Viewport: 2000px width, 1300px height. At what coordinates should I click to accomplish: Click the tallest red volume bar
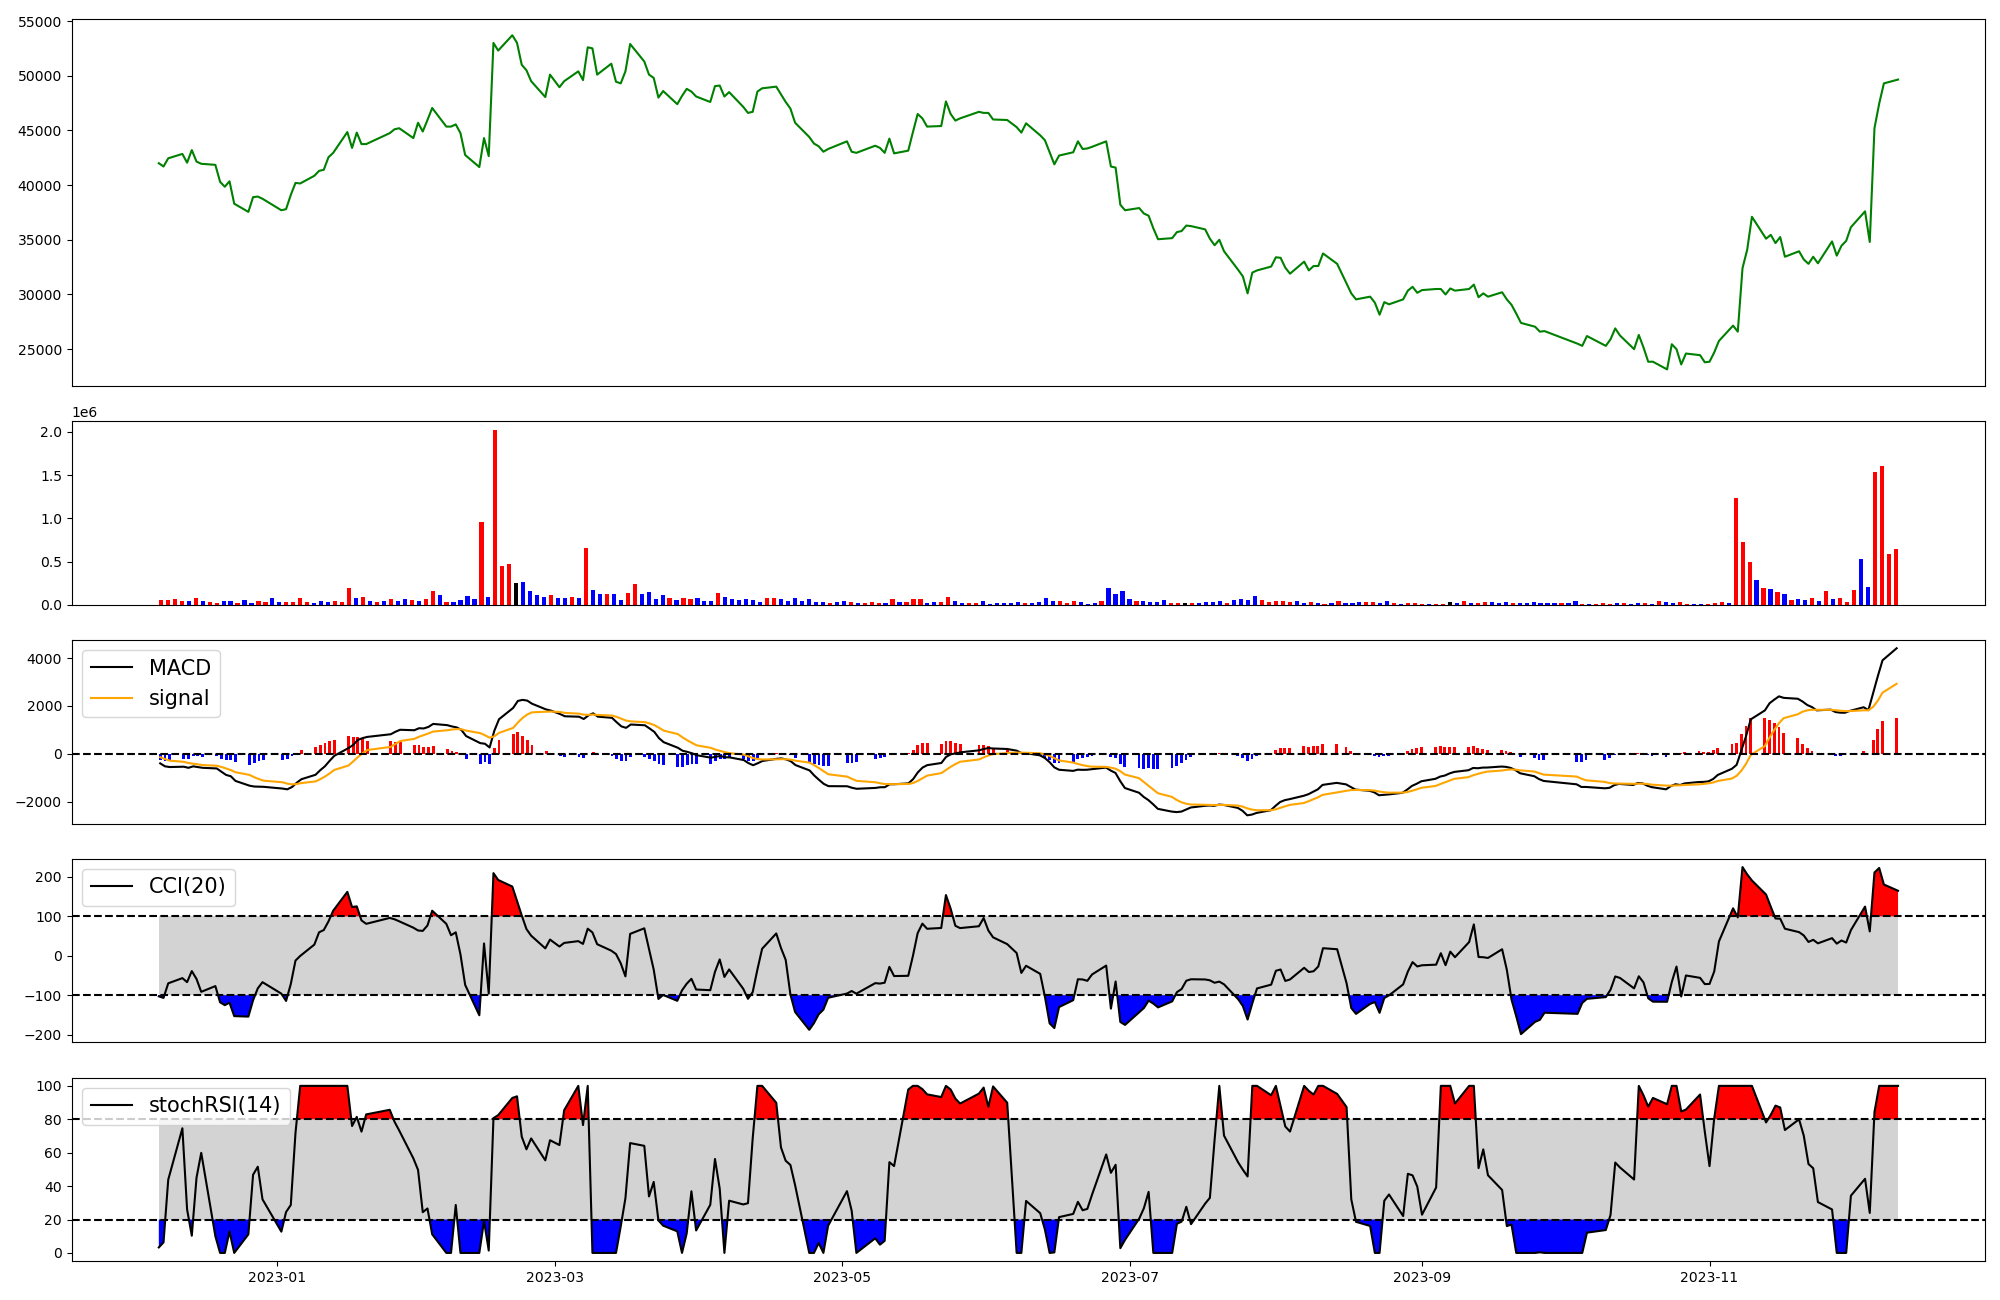coord(495,520)
